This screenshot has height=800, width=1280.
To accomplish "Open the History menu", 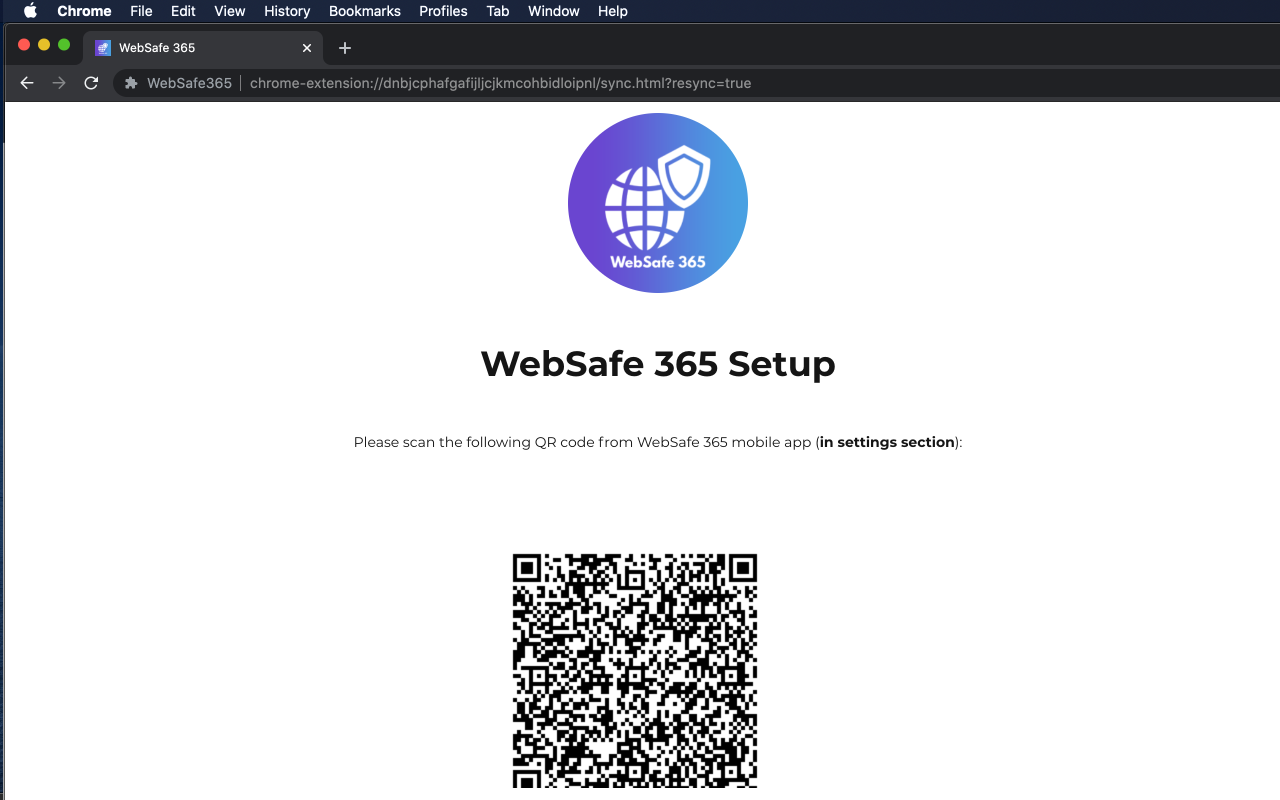I will coord(287,11).
